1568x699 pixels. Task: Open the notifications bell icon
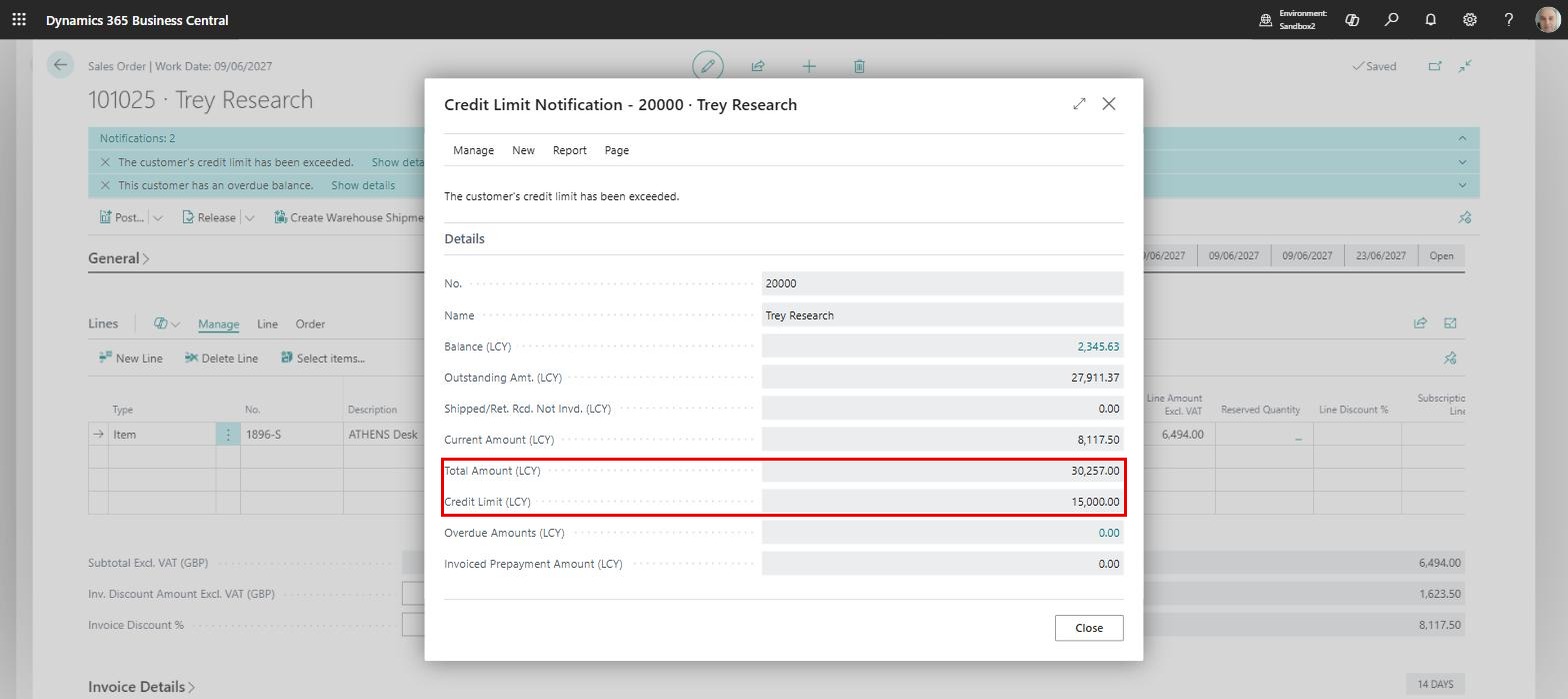point(1430,19)
